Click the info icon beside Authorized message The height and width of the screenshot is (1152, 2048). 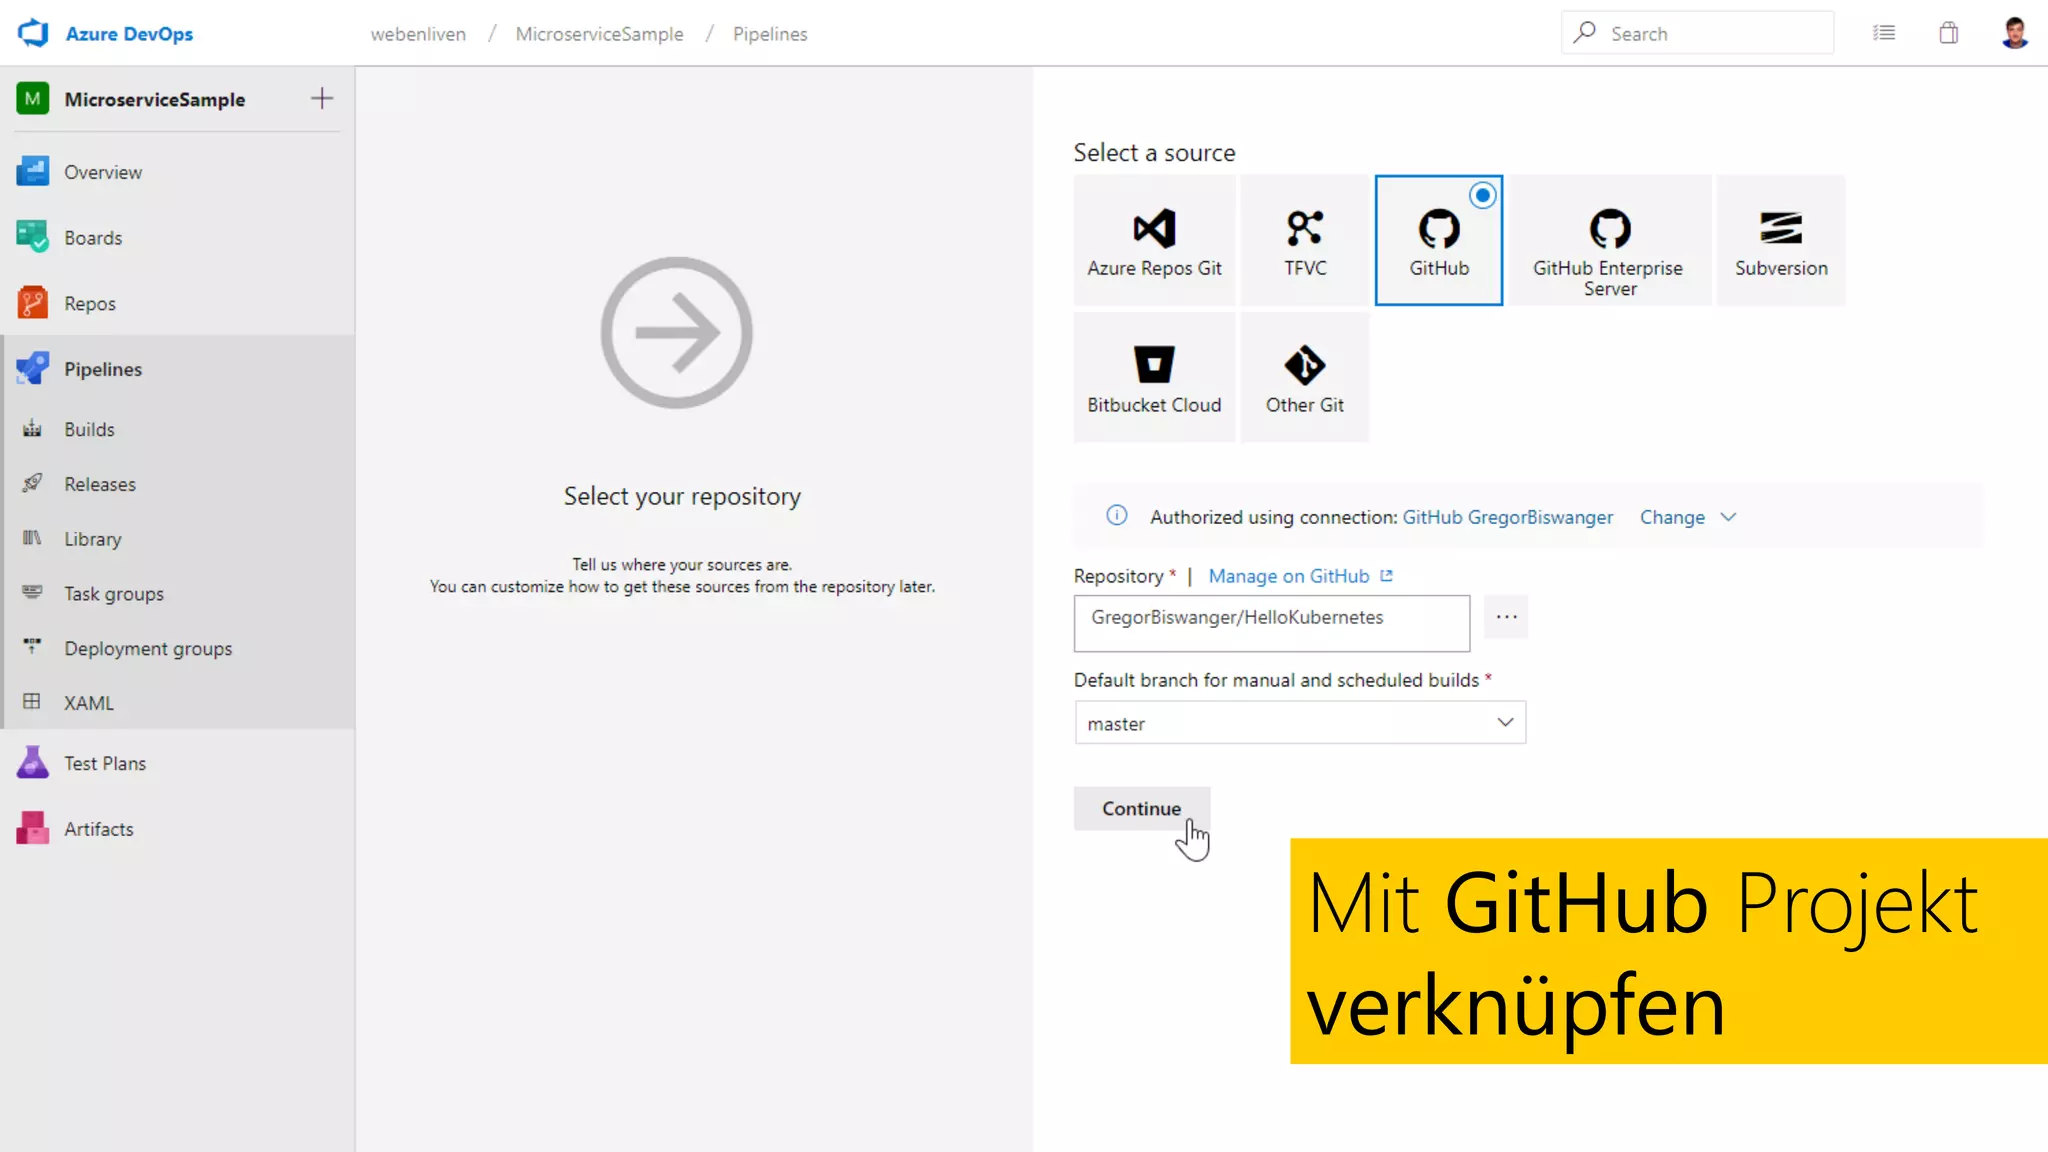pos(1117,516)
